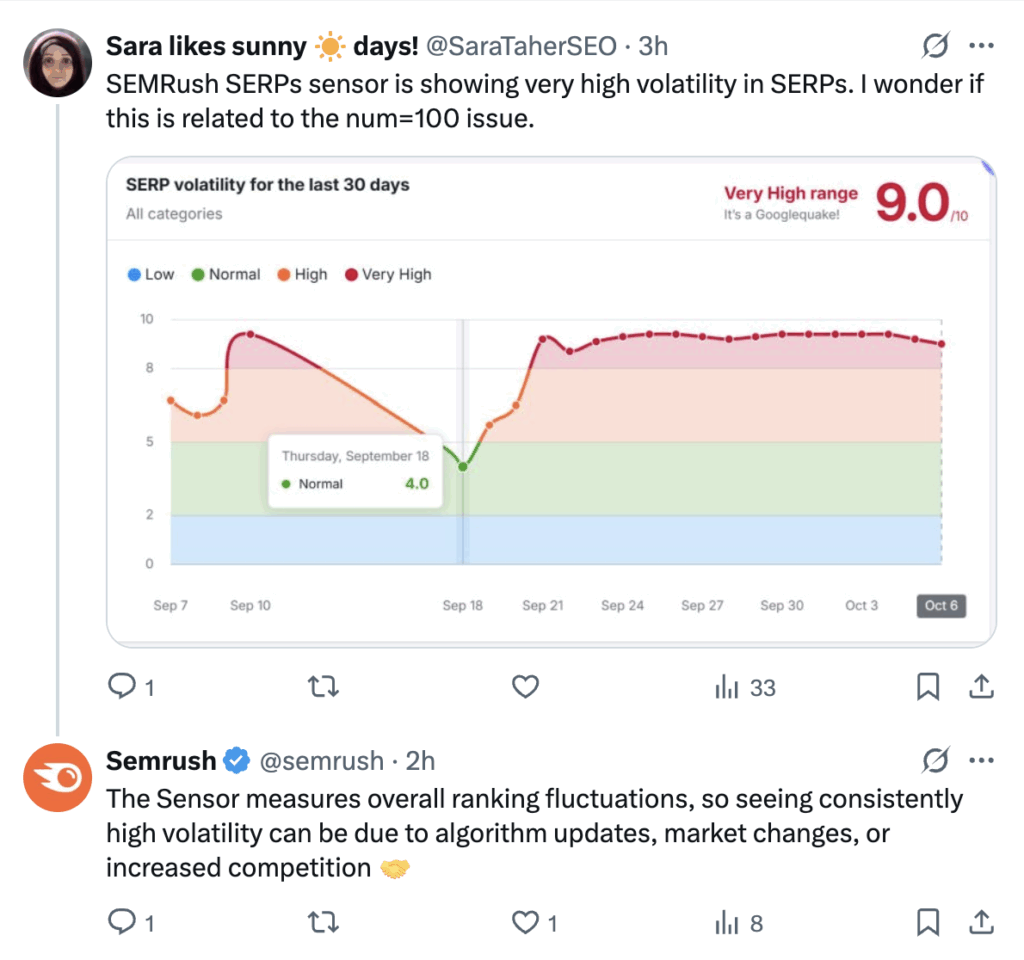
Task: Open more options on Semrush tweet
Action: (x=983, y=761)
